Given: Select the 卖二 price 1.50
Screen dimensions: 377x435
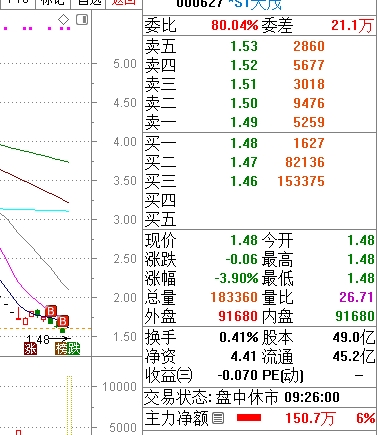Looking at the screenshot, I should point(244,103).
